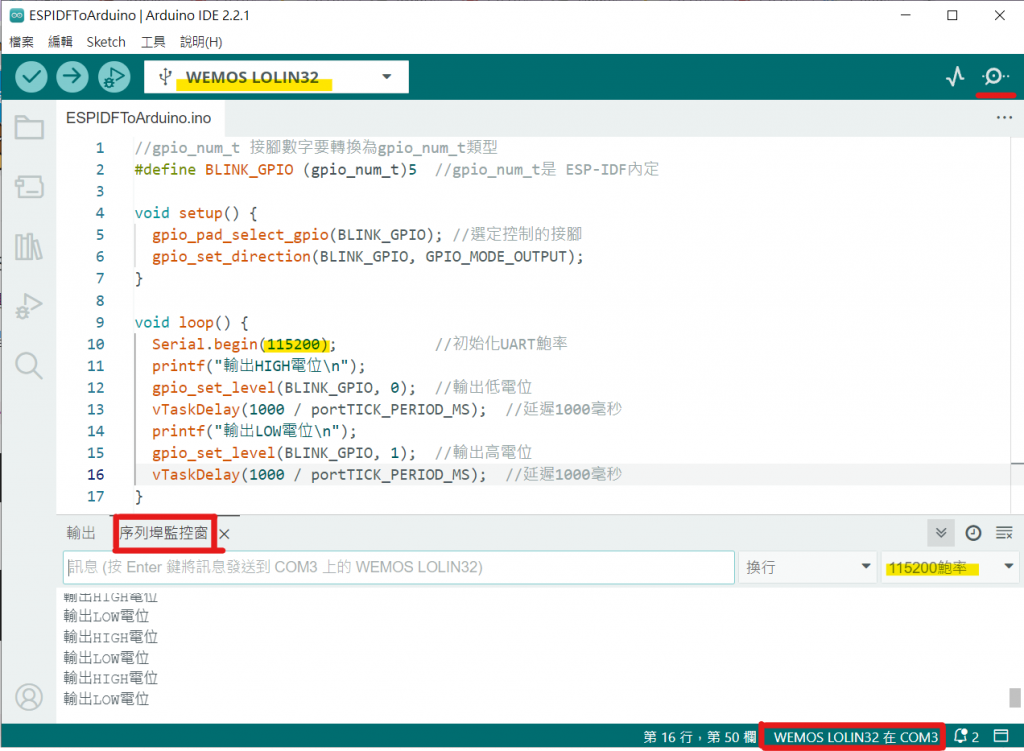Click line number 17 in the gutter
This screenshot has width=1024, height=751.
click(95, 496)
